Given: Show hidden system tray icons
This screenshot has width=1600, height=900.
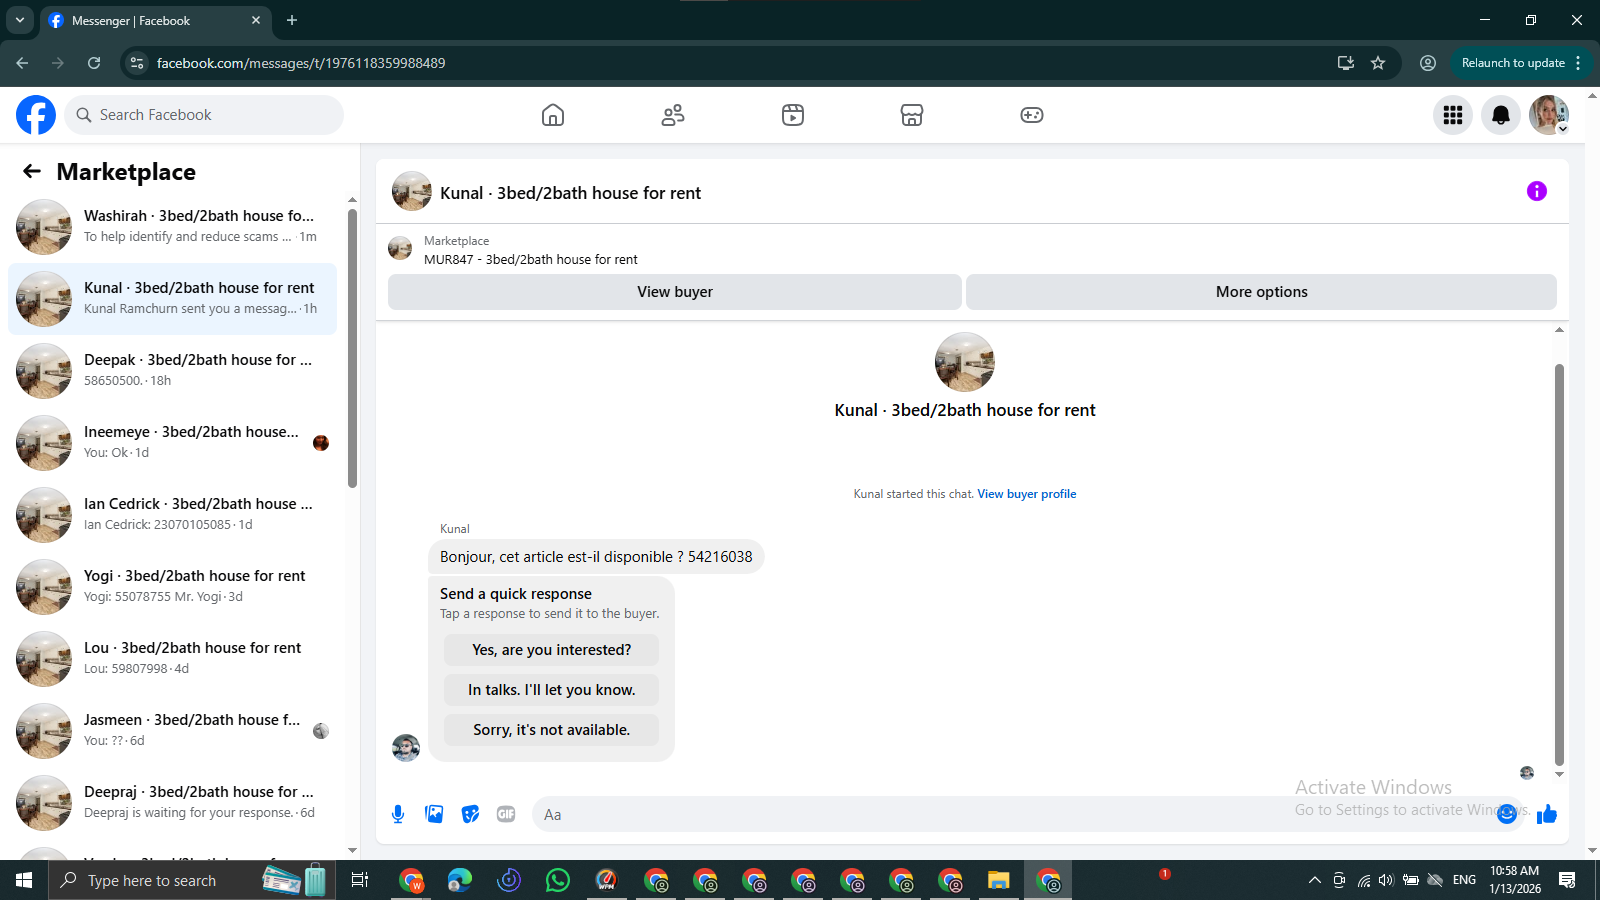Looking at the screenshot, I should [1314, 880].
